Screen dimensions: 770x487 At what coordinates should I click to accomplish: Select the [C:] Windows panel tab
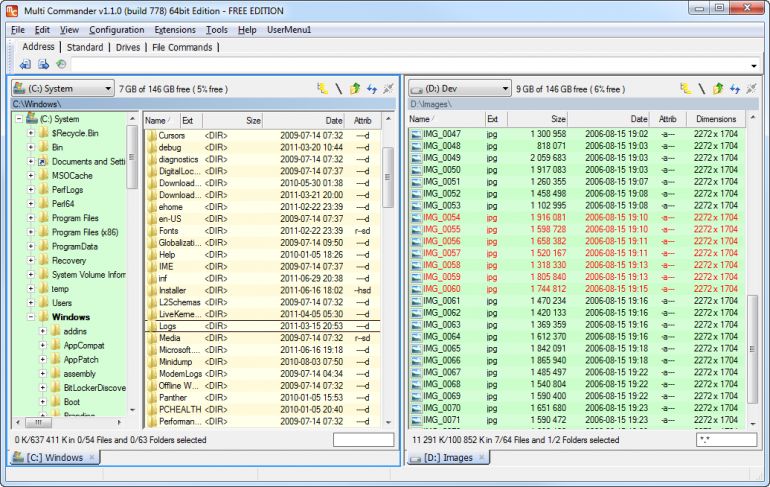point(55,457)
